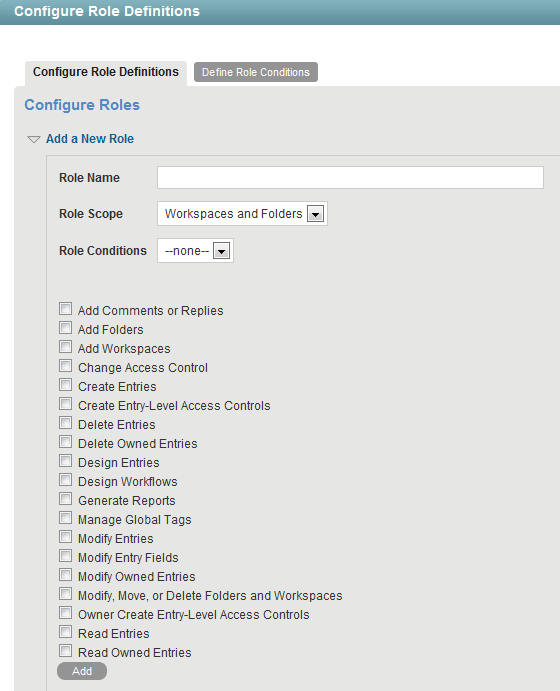The image size is (560, 691).
Task: Toggle Create Entry-Level Access Controls checkbox
Action: [66, 404]
